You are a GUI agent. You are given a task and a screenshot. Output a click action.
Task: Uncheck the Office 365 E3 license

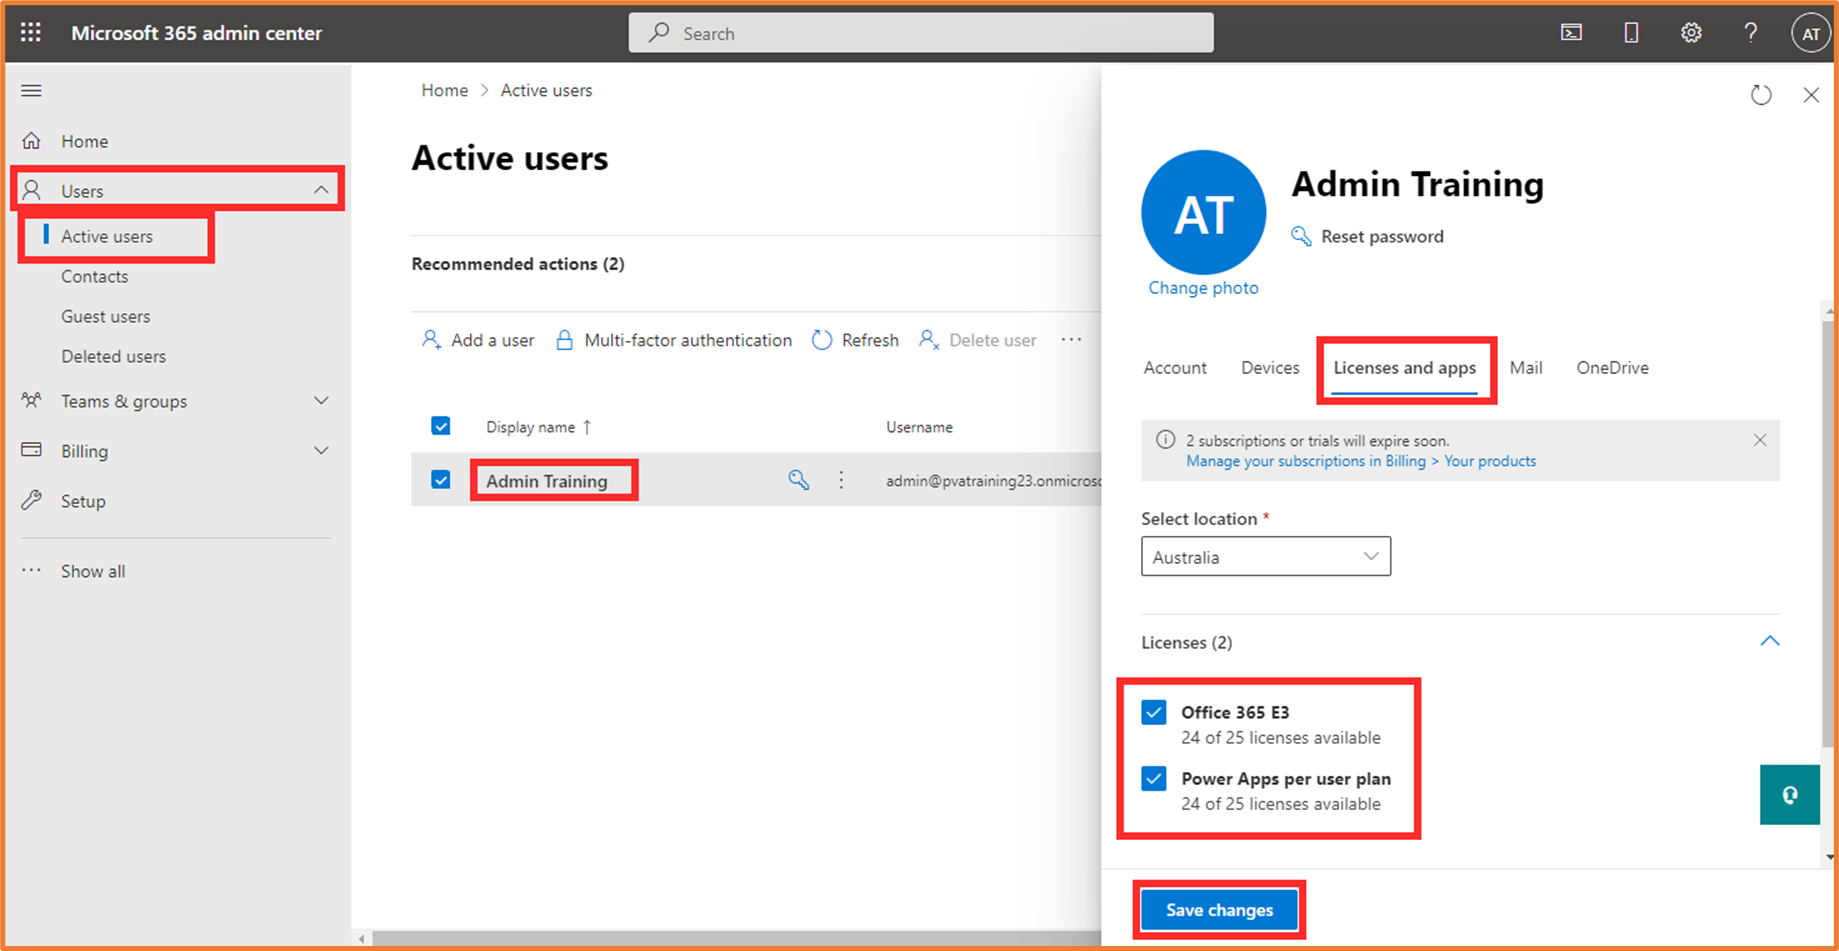coord(1154,712)
